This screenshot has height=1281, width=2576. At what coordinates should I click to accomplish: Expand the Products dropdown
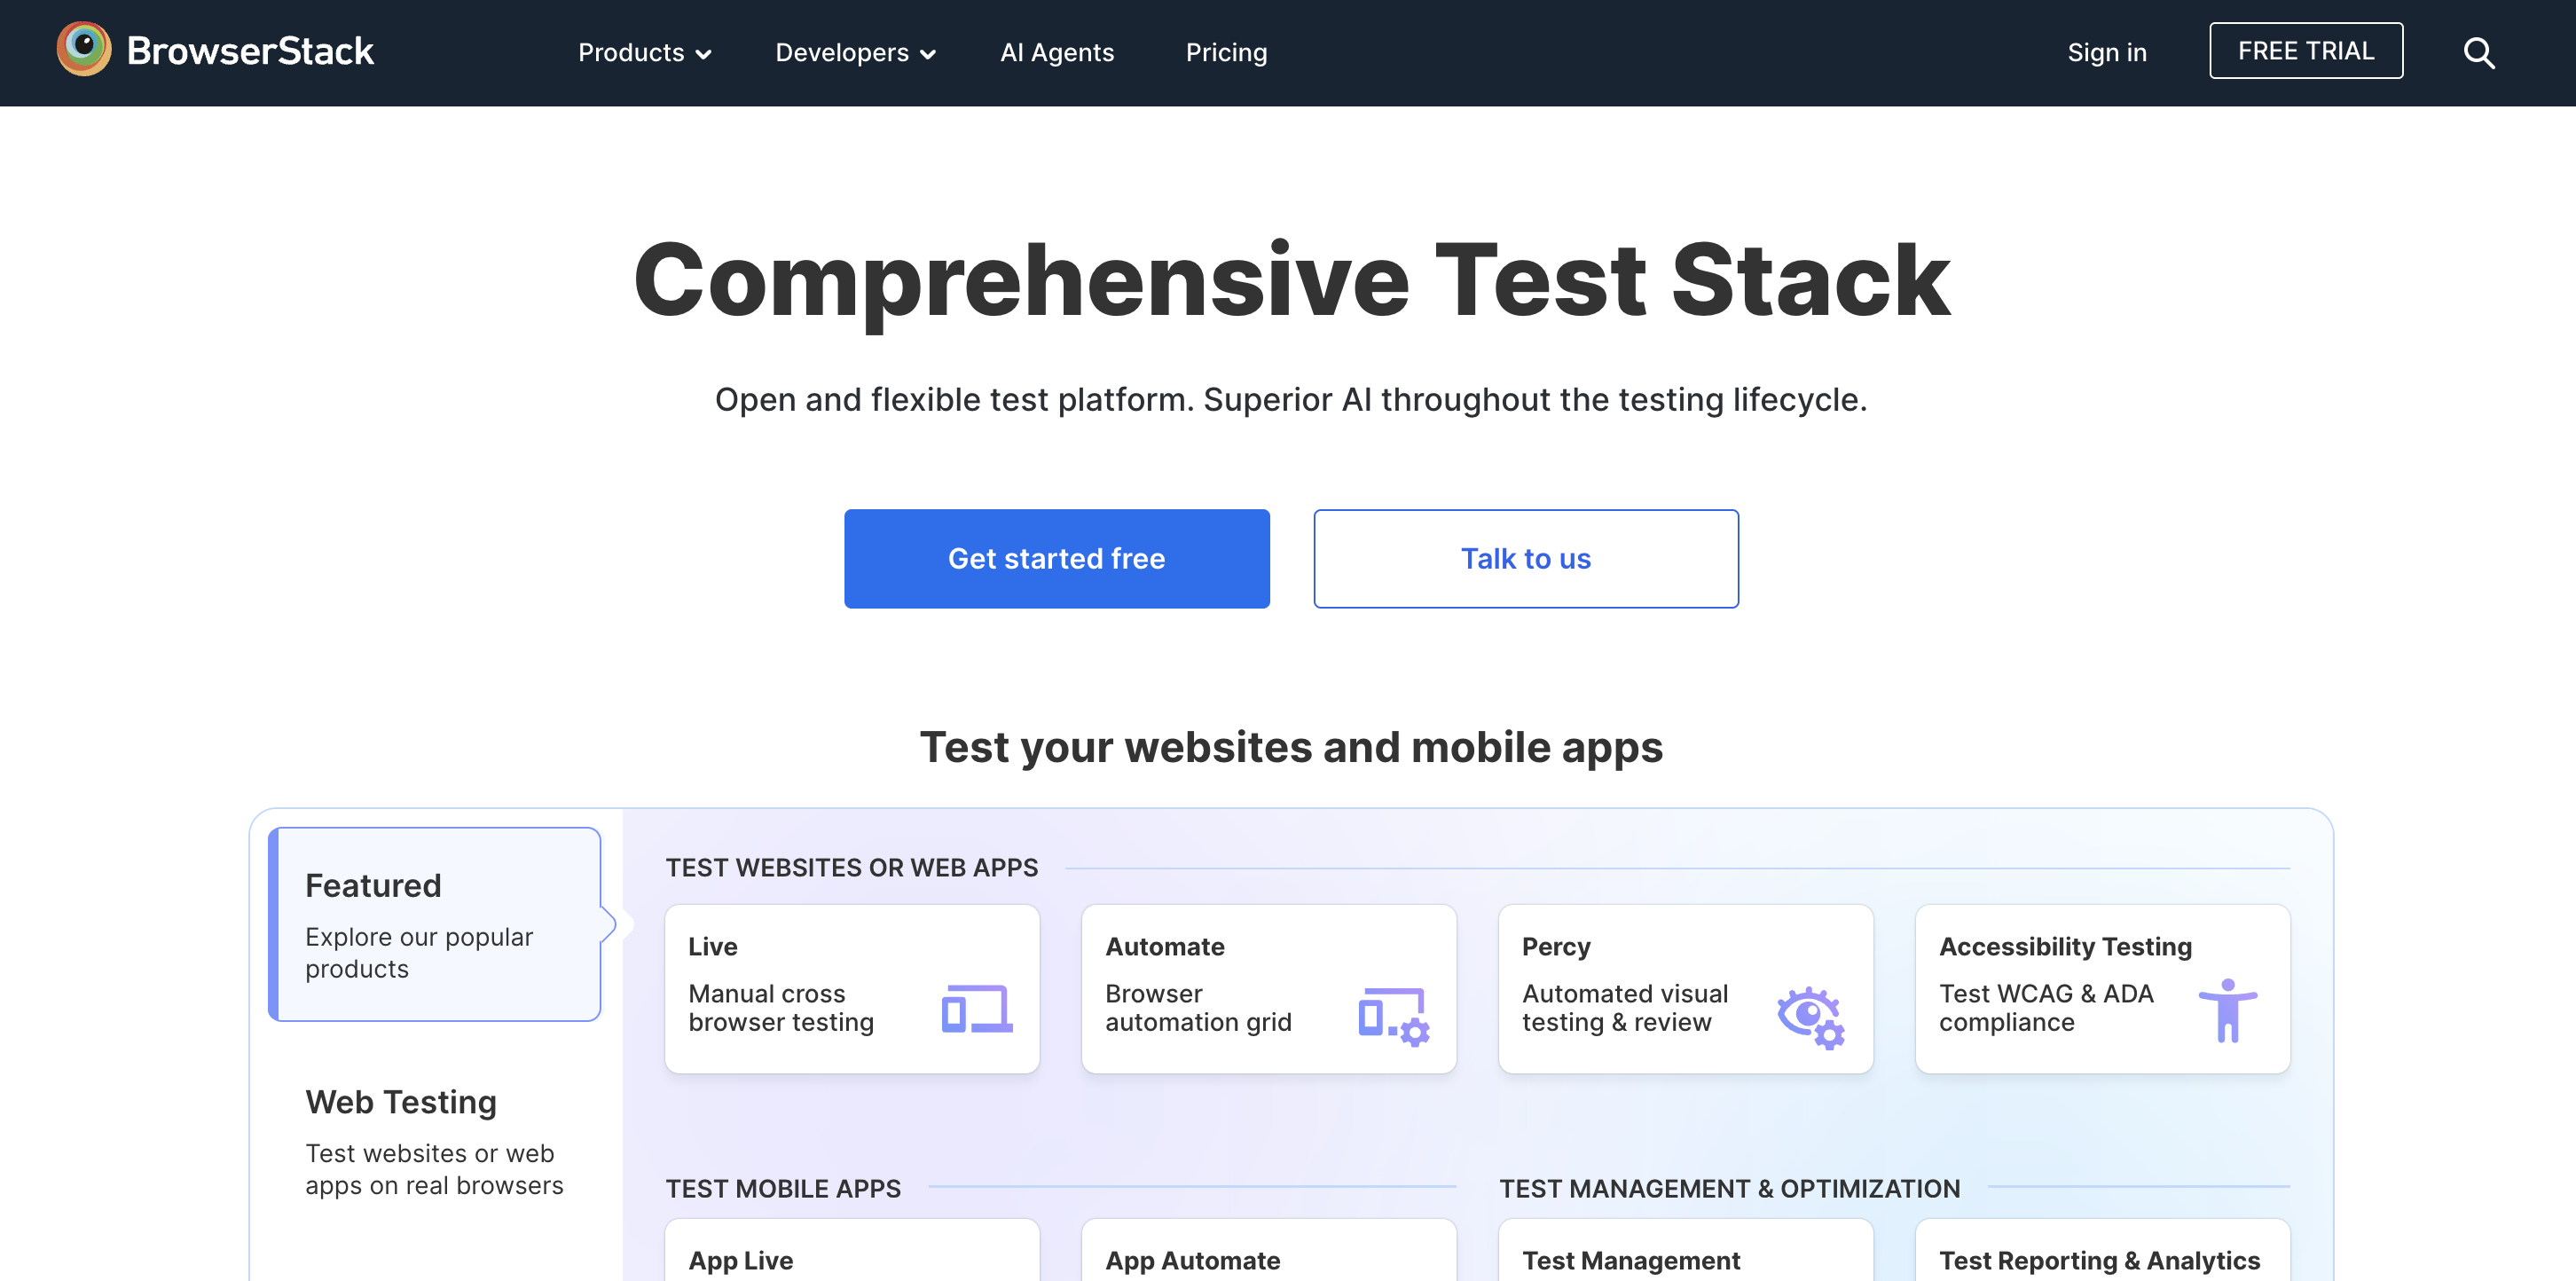coord(644,52)
